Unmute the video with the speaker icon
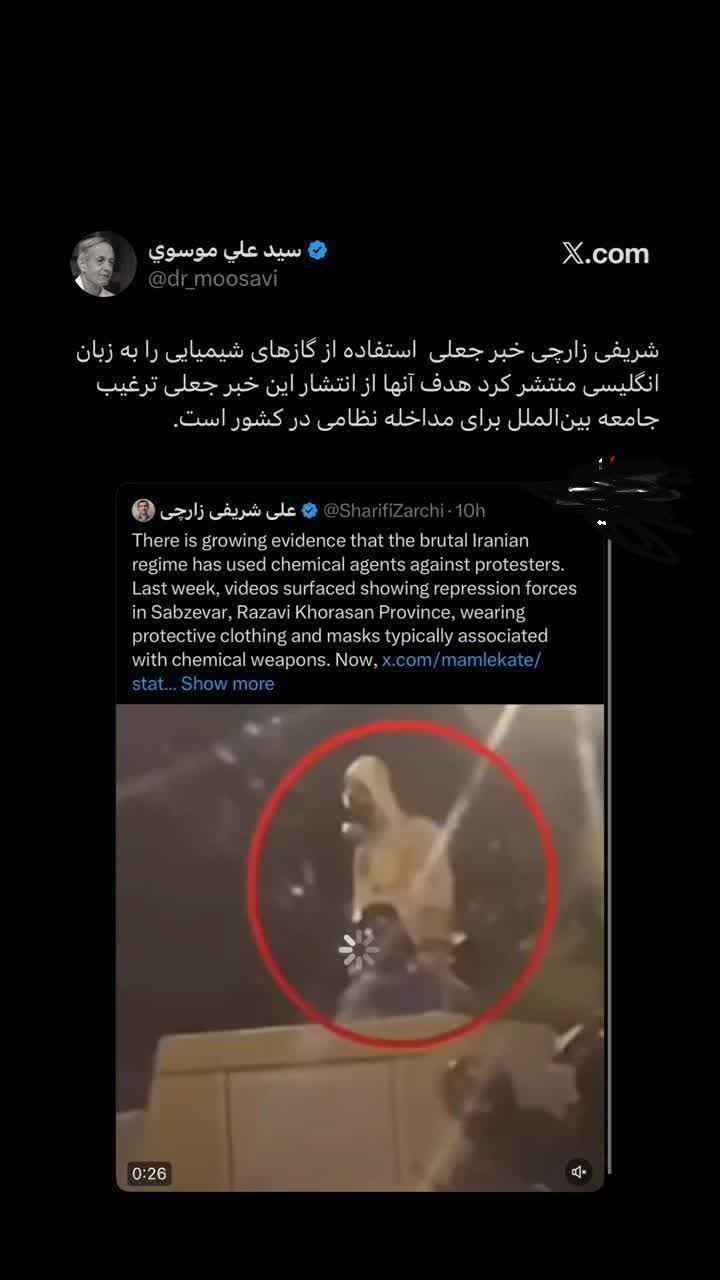The width and height of the screenshot is (720, 1280). (578, 1172)
